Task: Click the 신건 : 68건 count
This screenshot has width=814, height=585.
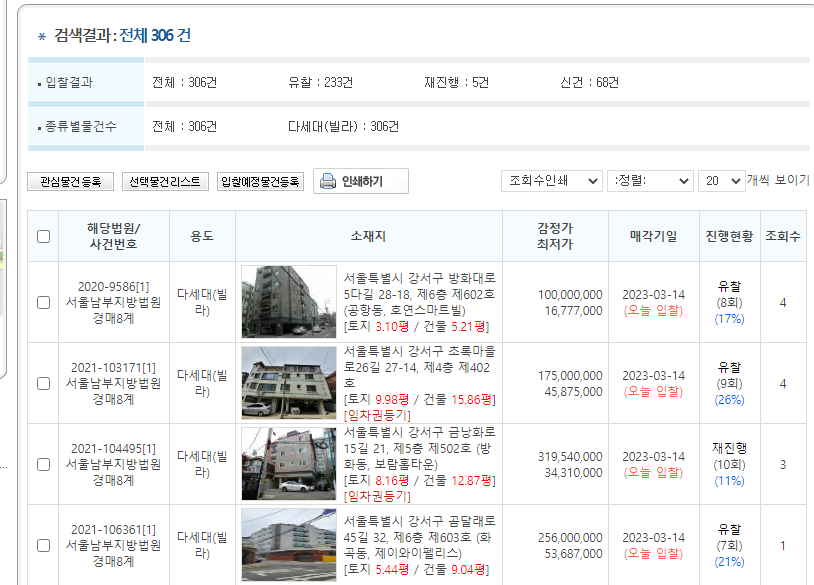Action: (x=589, y=83)
